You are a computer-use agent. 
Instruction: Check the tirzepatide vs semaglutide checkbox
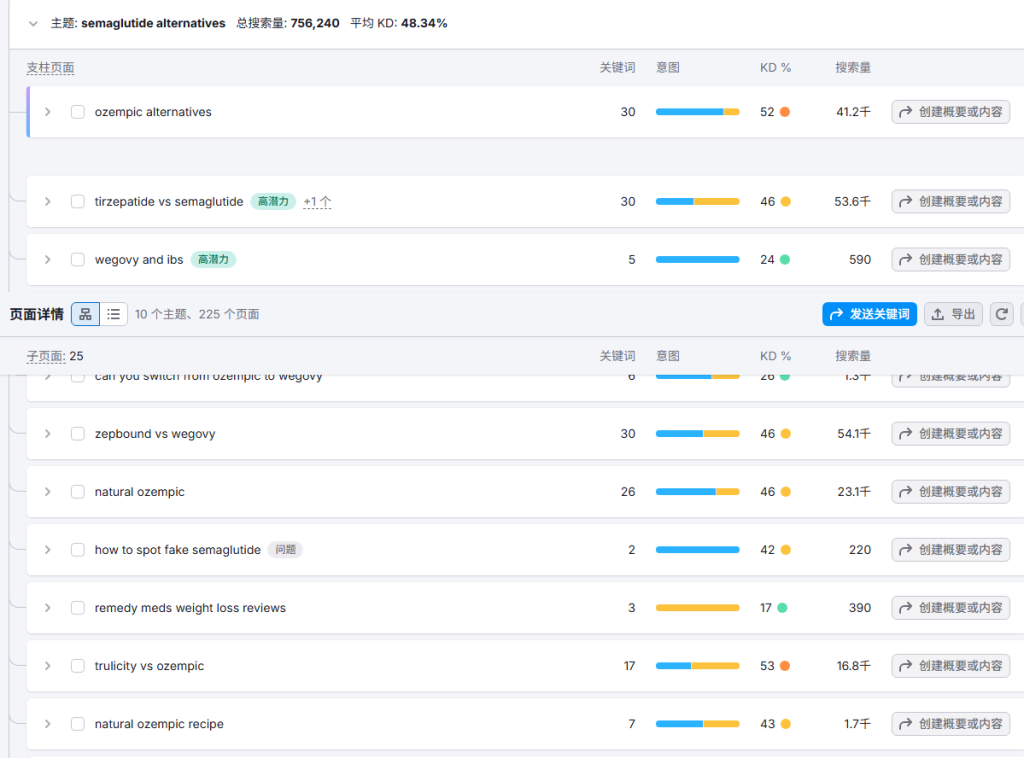78,201
